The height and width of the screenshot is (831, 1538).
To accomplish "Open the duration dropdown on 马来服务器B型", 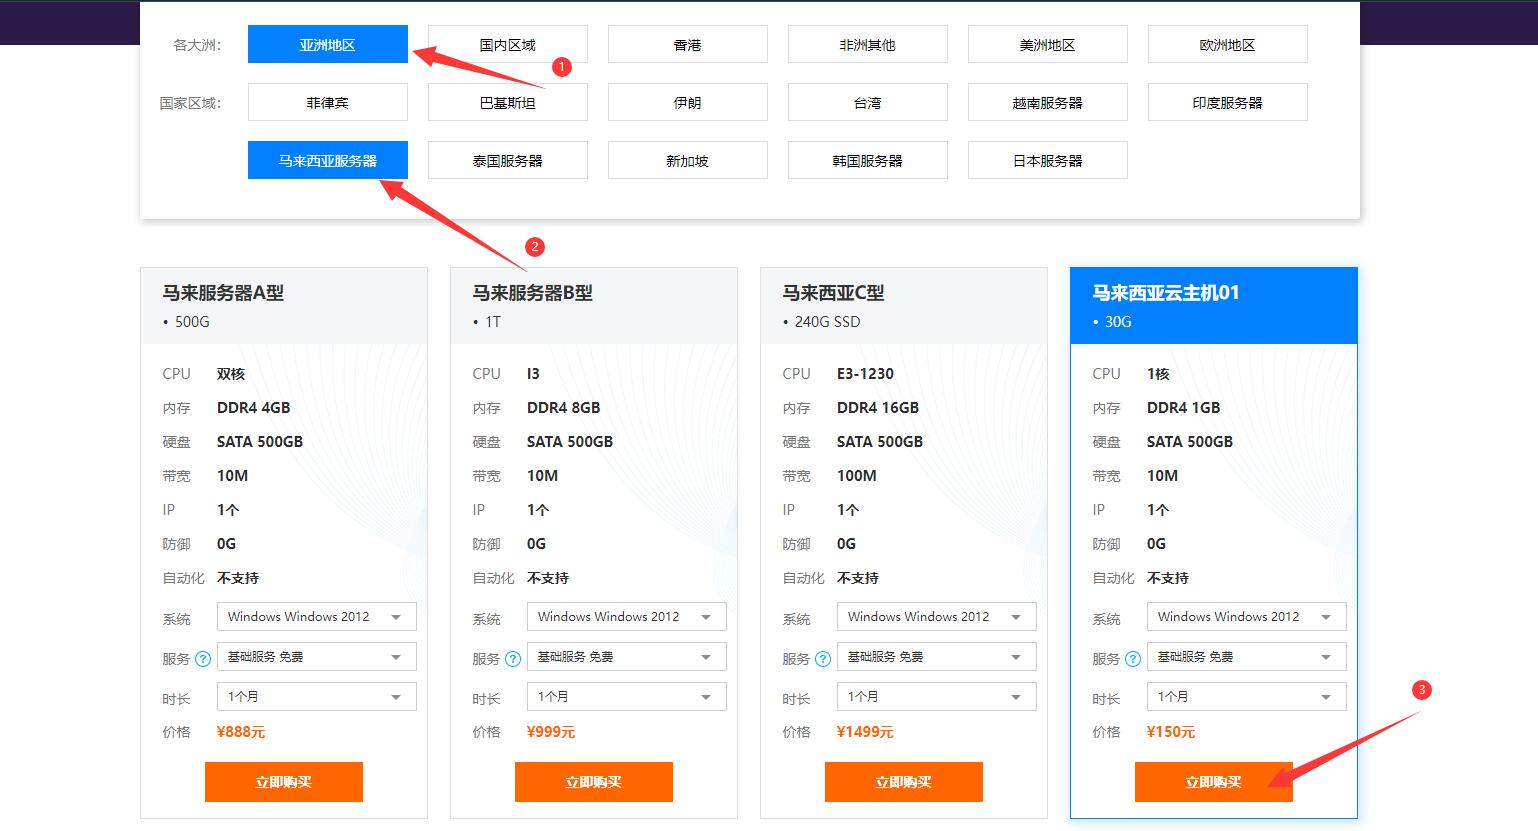I will click(626, 696).
